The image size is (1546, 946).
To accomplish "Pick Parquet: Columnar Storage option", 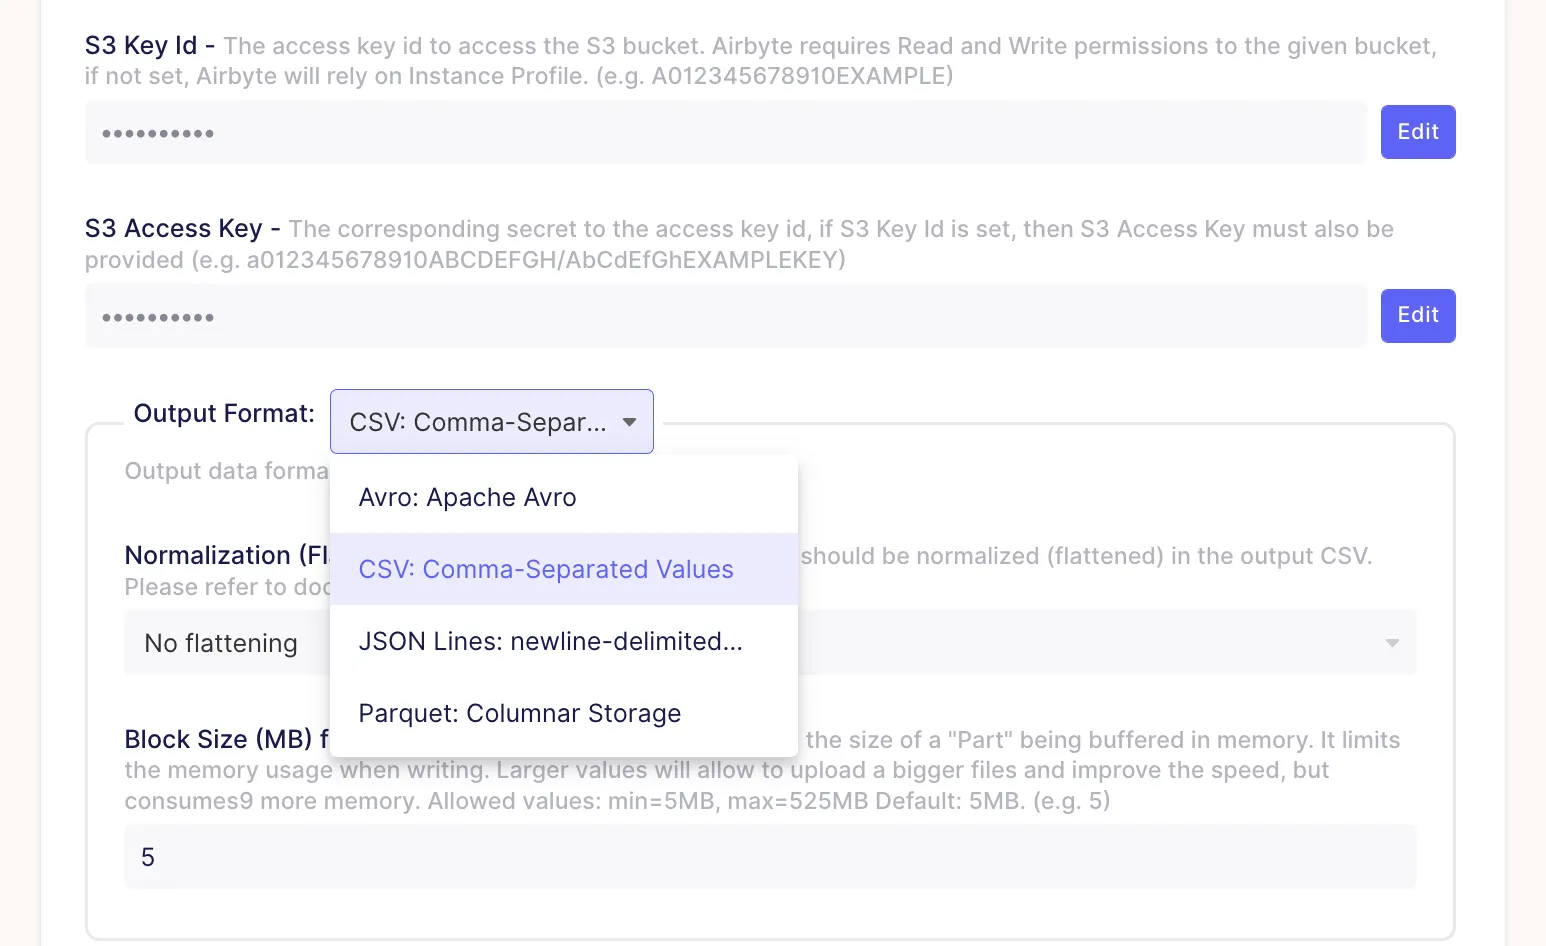I will click(x=519, y=713).
